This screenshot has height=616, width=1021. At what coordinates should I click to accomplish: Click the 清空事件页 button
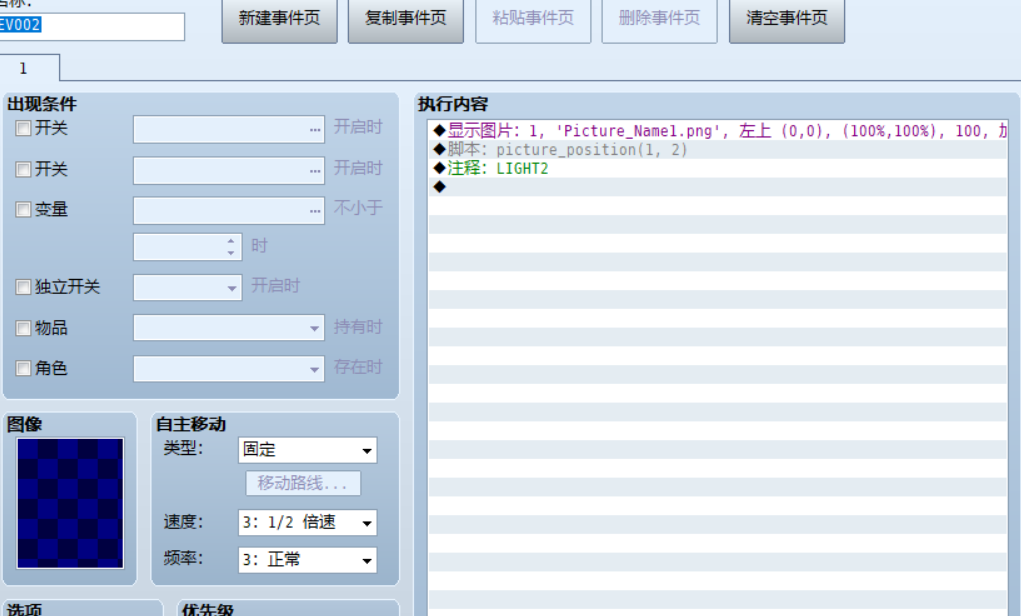tap(787, 20)
